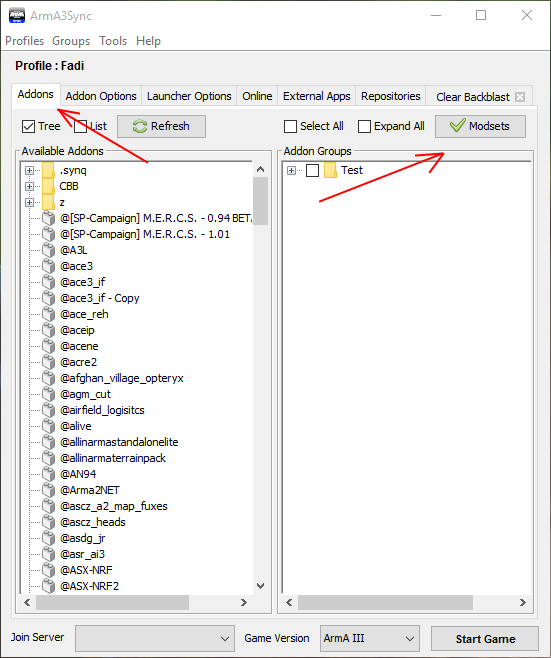Check the Expand All checkbox

[364, 126]
